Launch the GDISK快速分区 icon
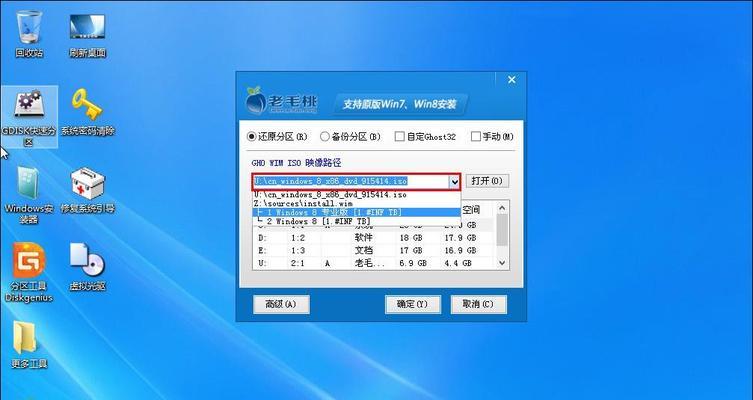This screenshot has height=400, width=753. click(x=29, y=117)
